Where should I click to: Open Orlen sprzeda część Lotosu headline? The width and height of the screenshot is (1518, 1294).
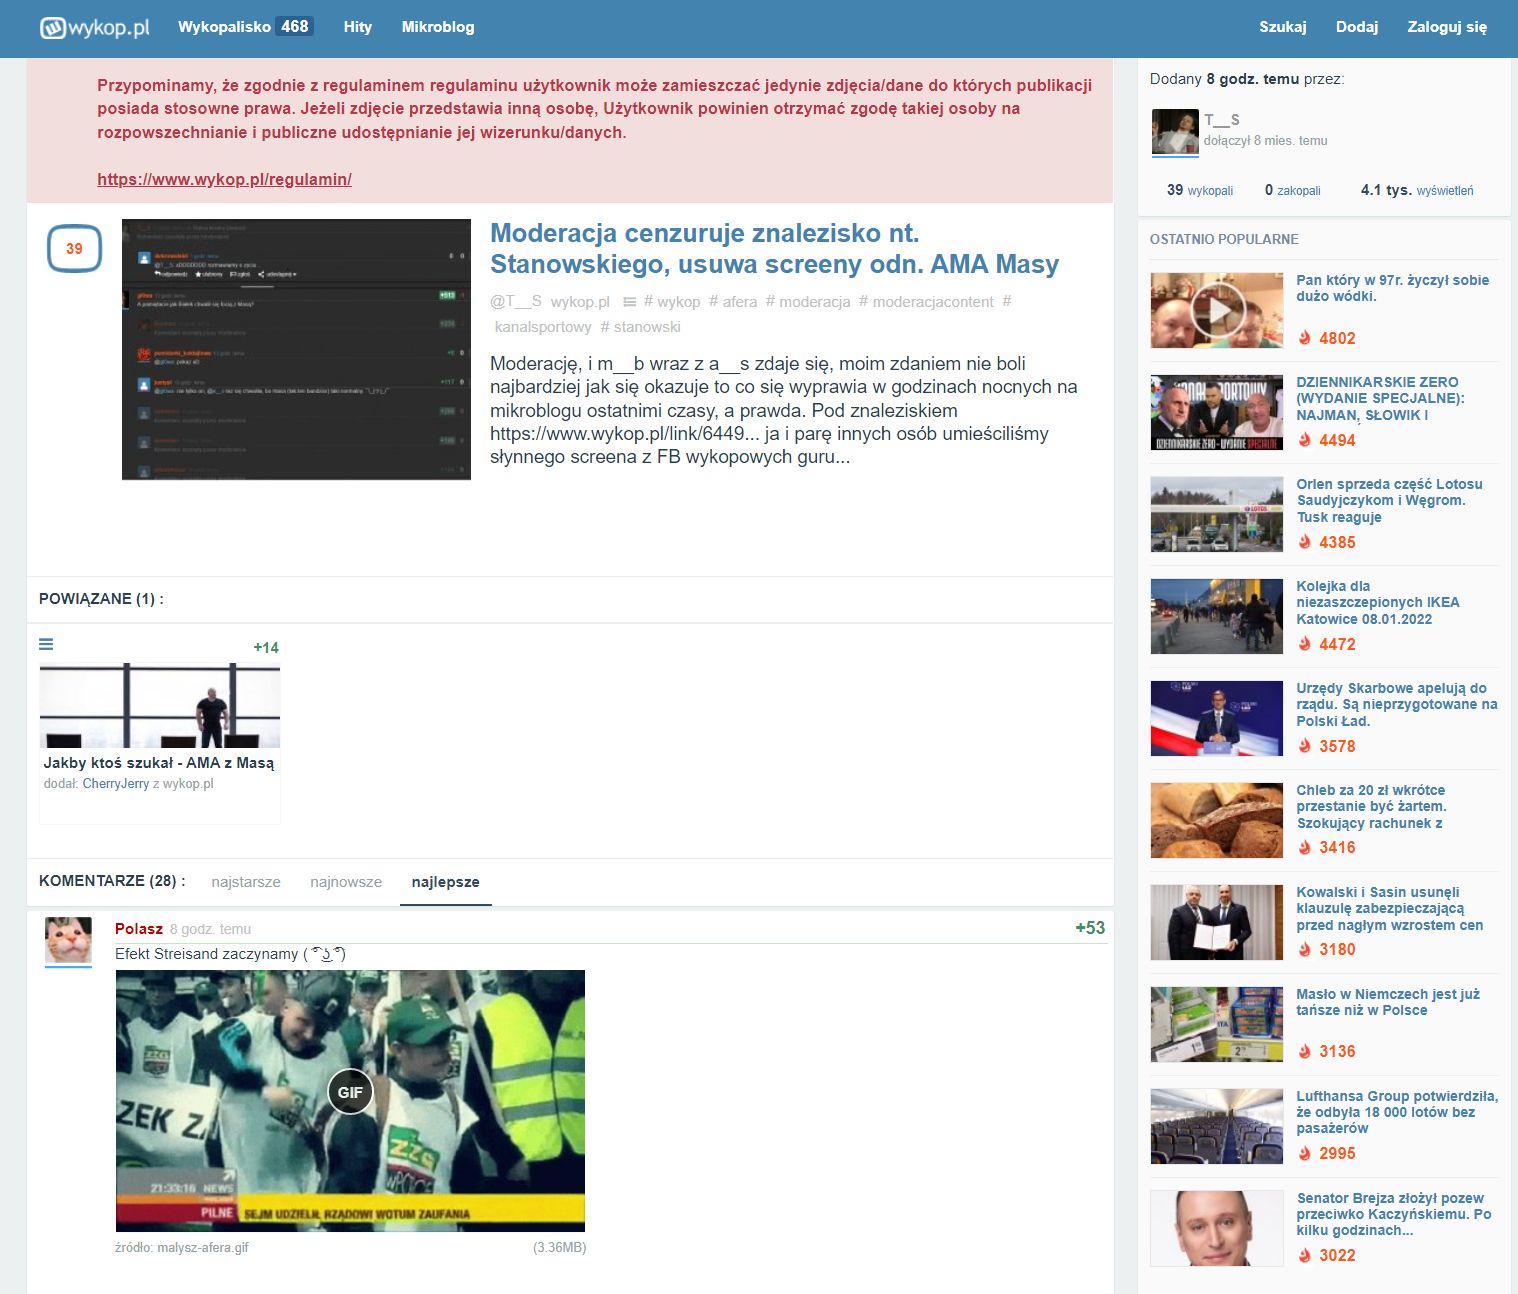coord(1390,500)
